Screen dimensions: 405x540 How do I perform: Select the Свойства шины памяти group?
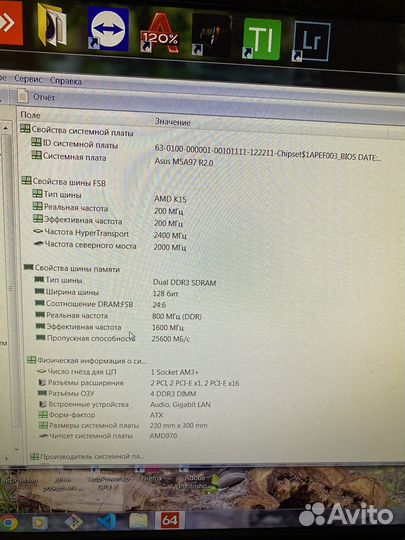click(72, 269)
